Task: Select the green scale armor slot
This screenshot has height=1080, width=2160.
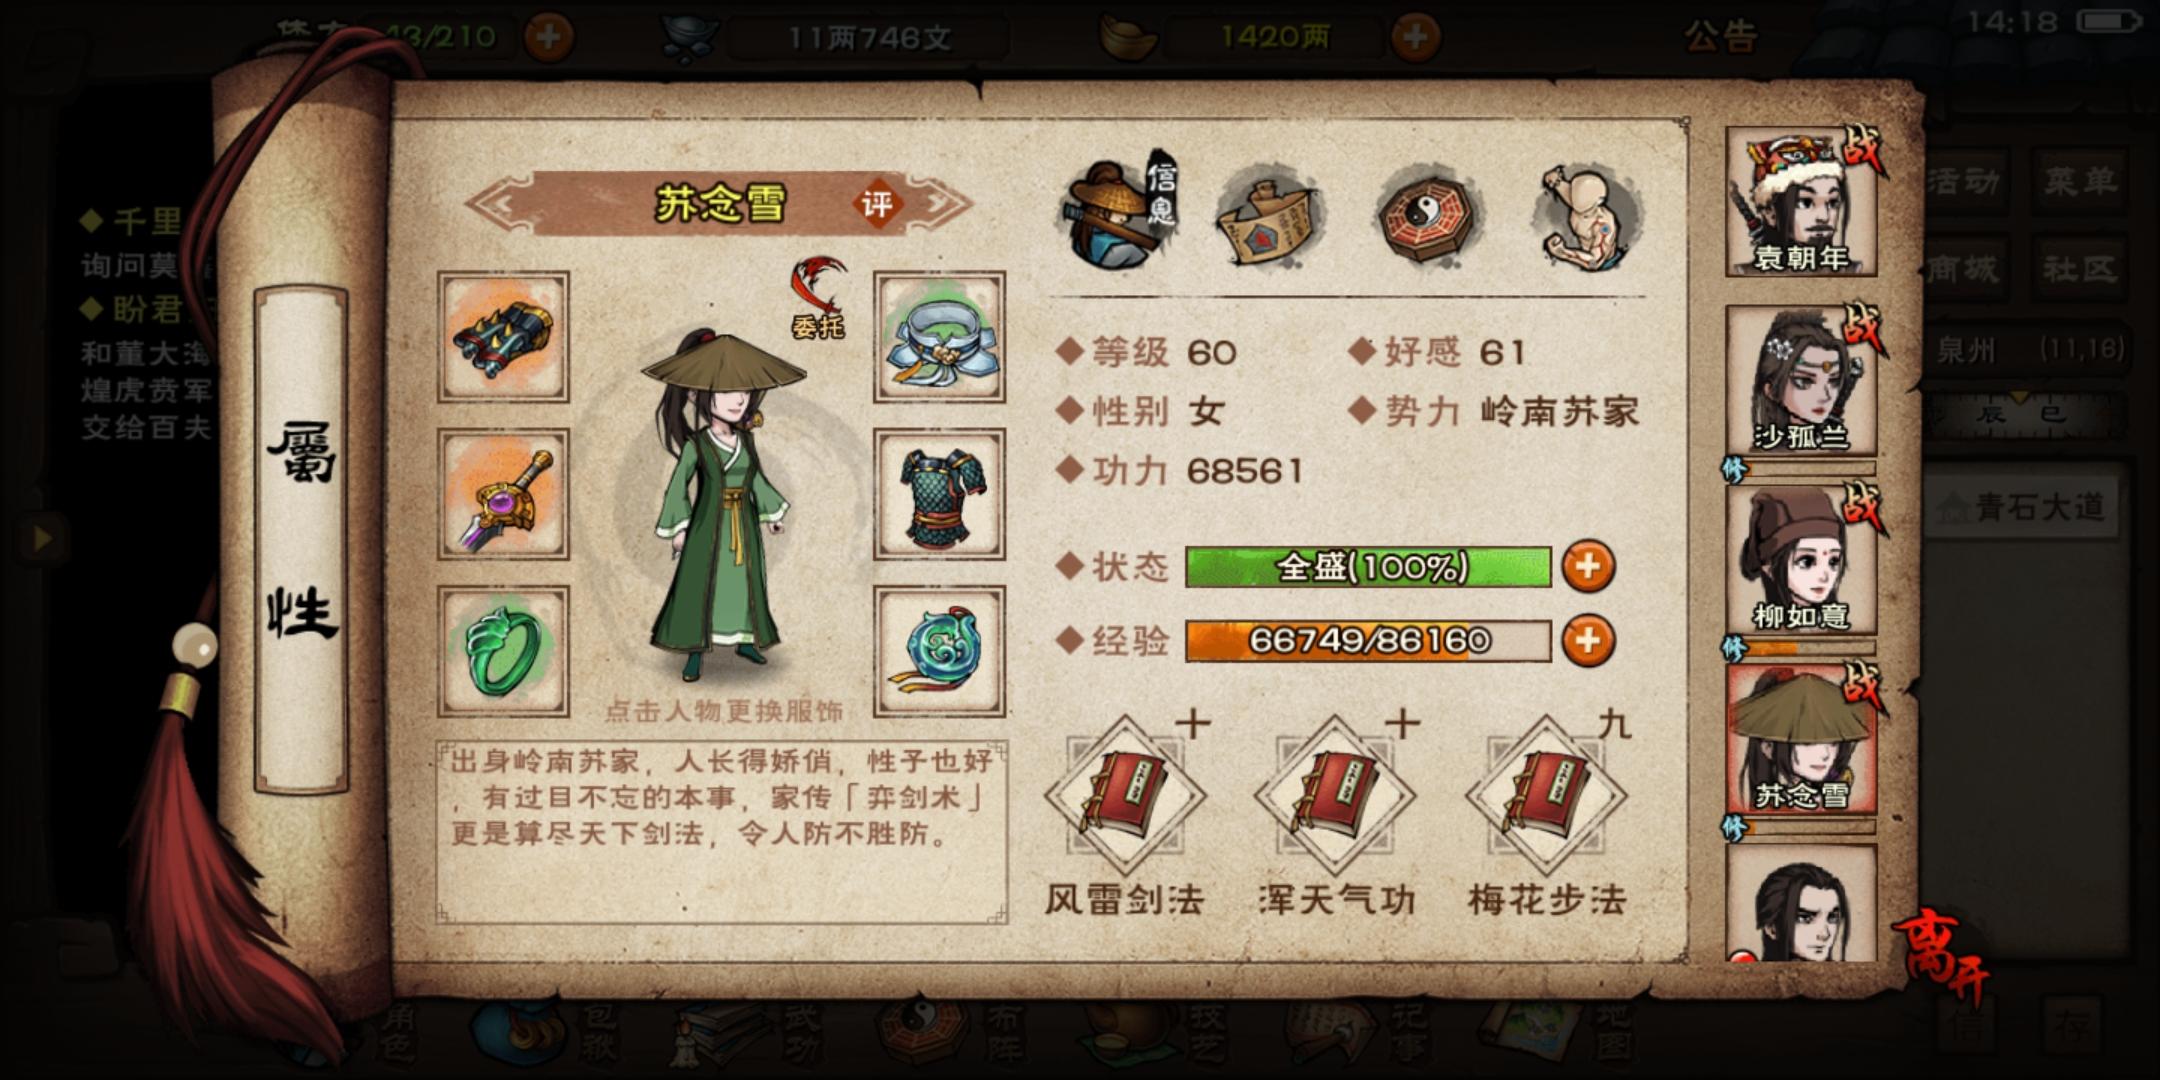Action: click(939, 494)
